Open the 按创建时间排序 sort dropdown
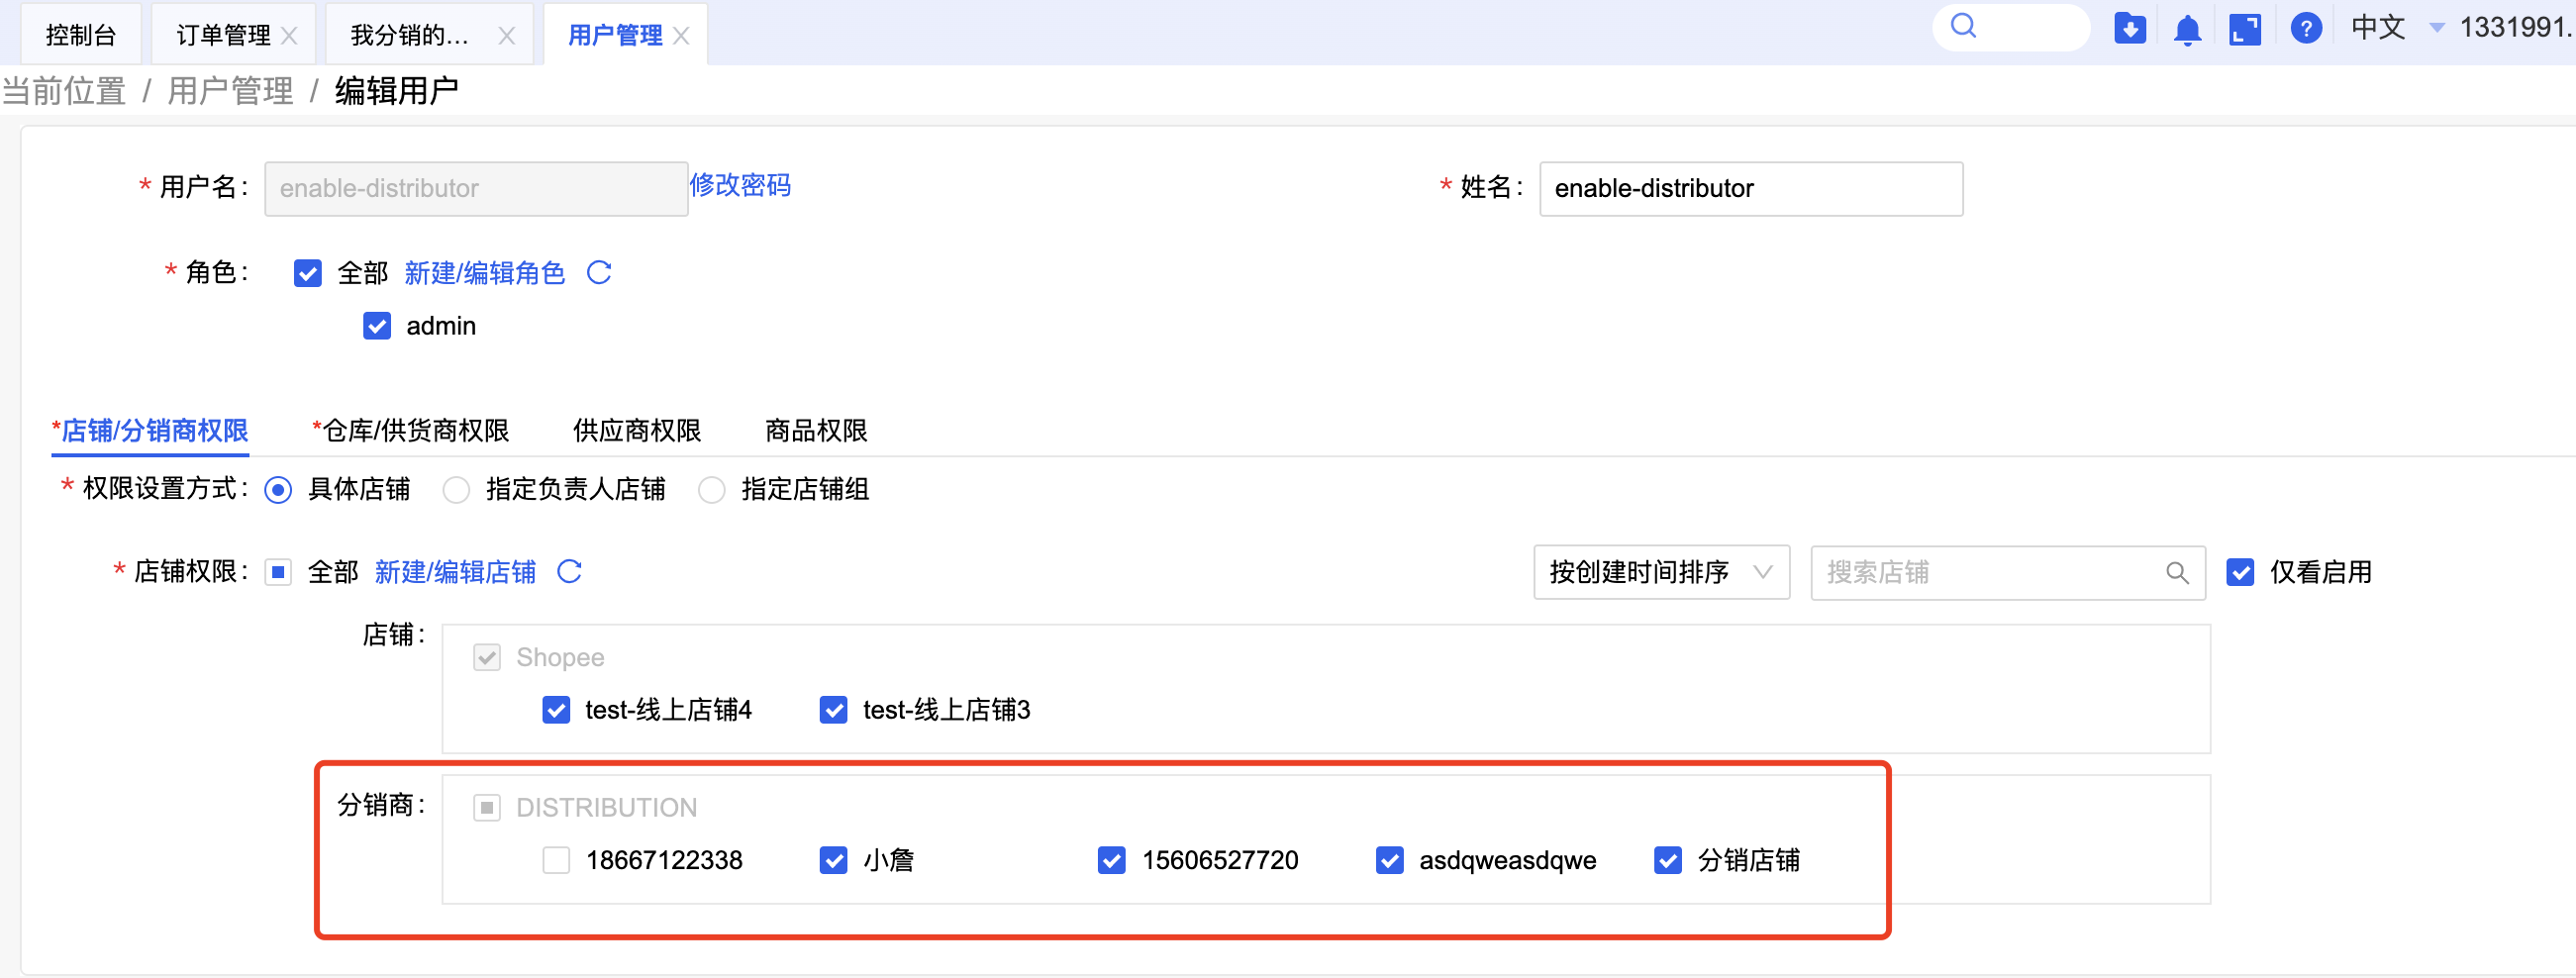This screenshot has height=978, width=2576. [x=1661, y=572]
